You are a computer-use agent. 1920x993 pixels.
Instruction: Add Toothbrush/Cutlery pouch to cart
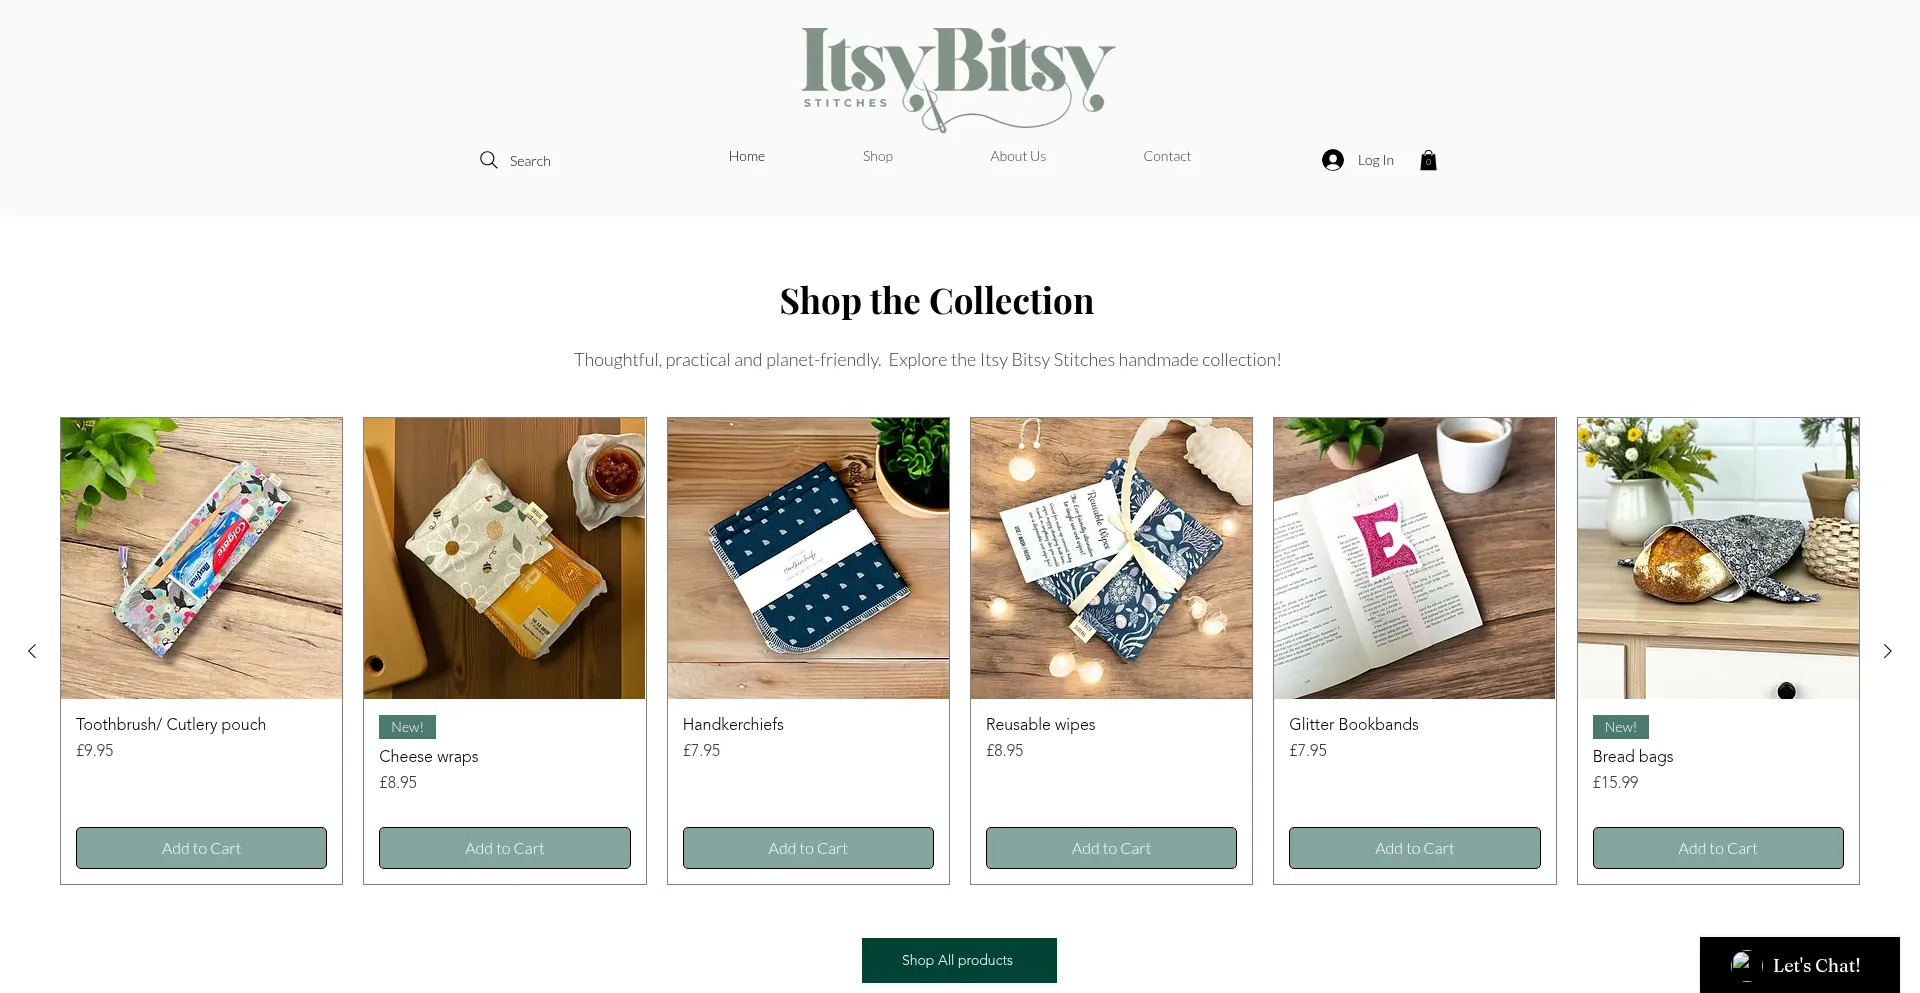pos(201,848)
